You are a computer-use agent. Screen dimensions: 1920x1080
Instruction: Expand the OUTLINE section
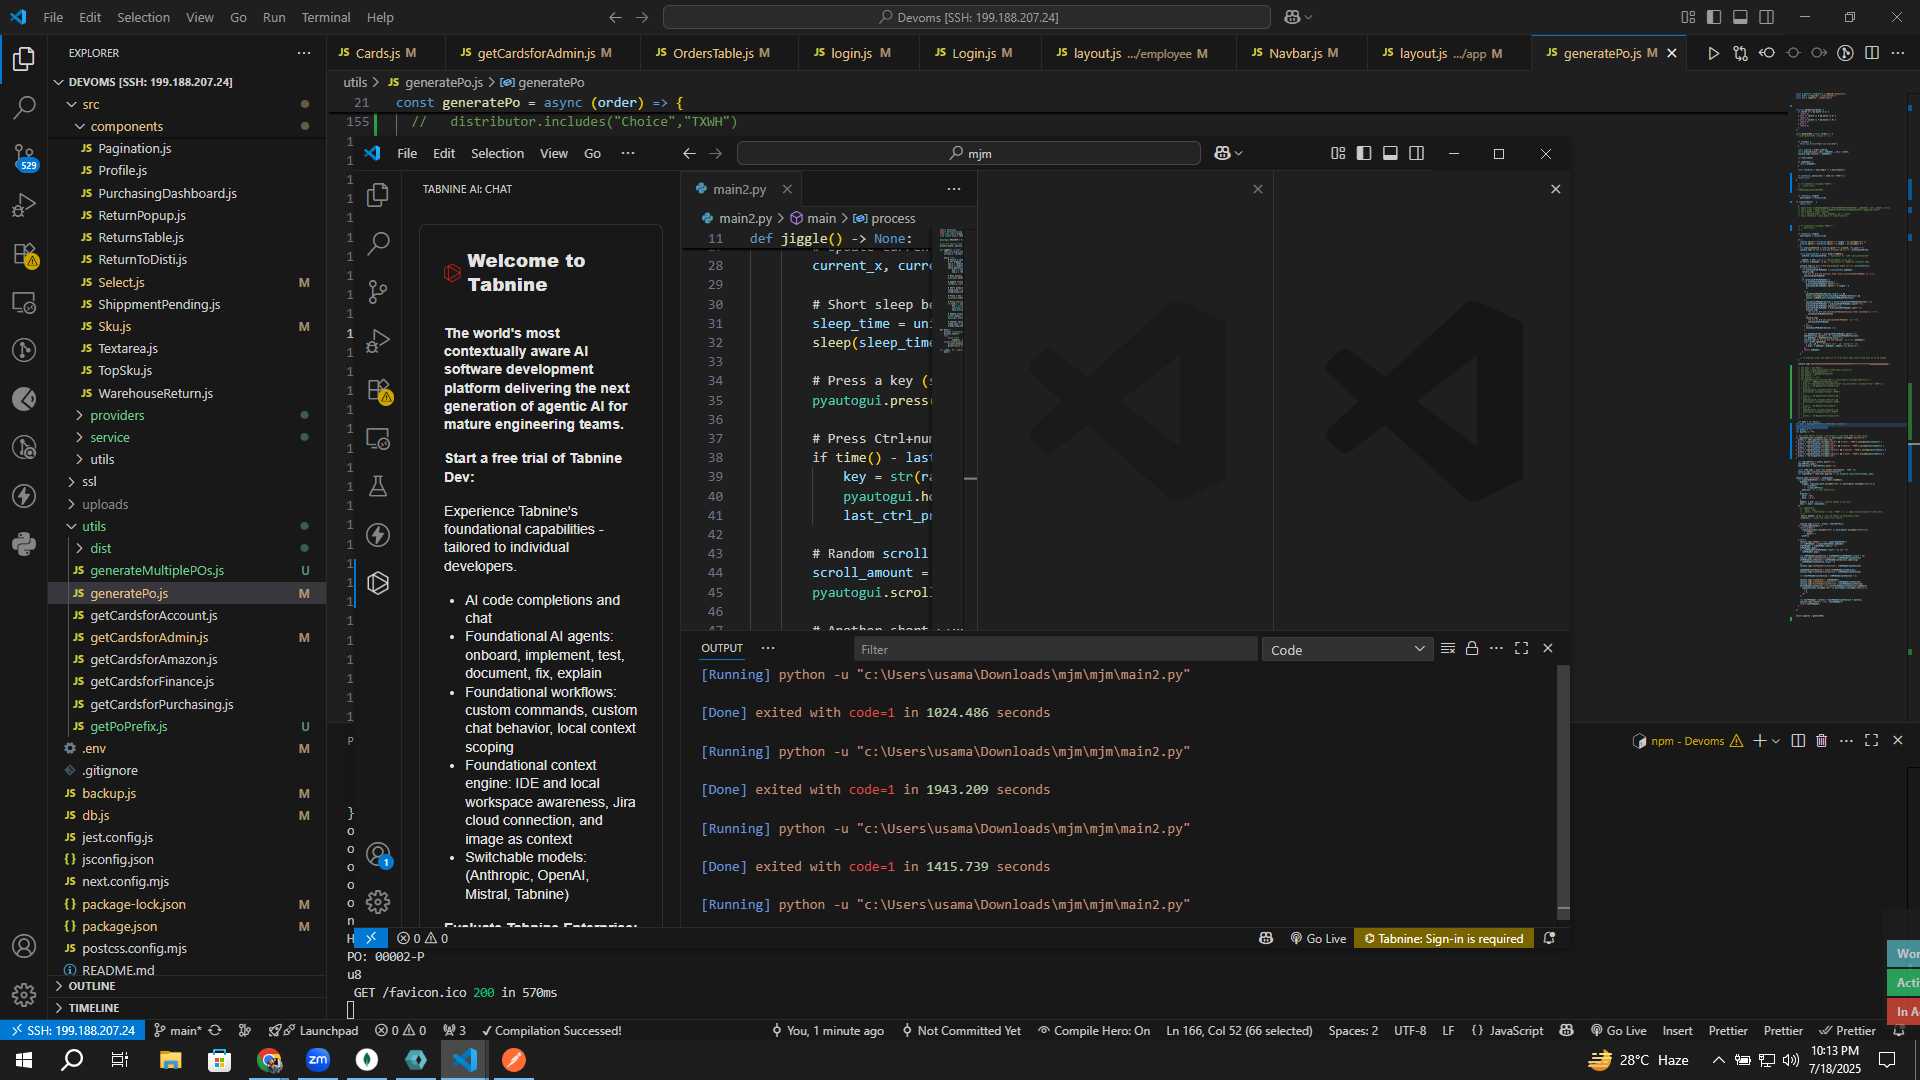(92, 986)
